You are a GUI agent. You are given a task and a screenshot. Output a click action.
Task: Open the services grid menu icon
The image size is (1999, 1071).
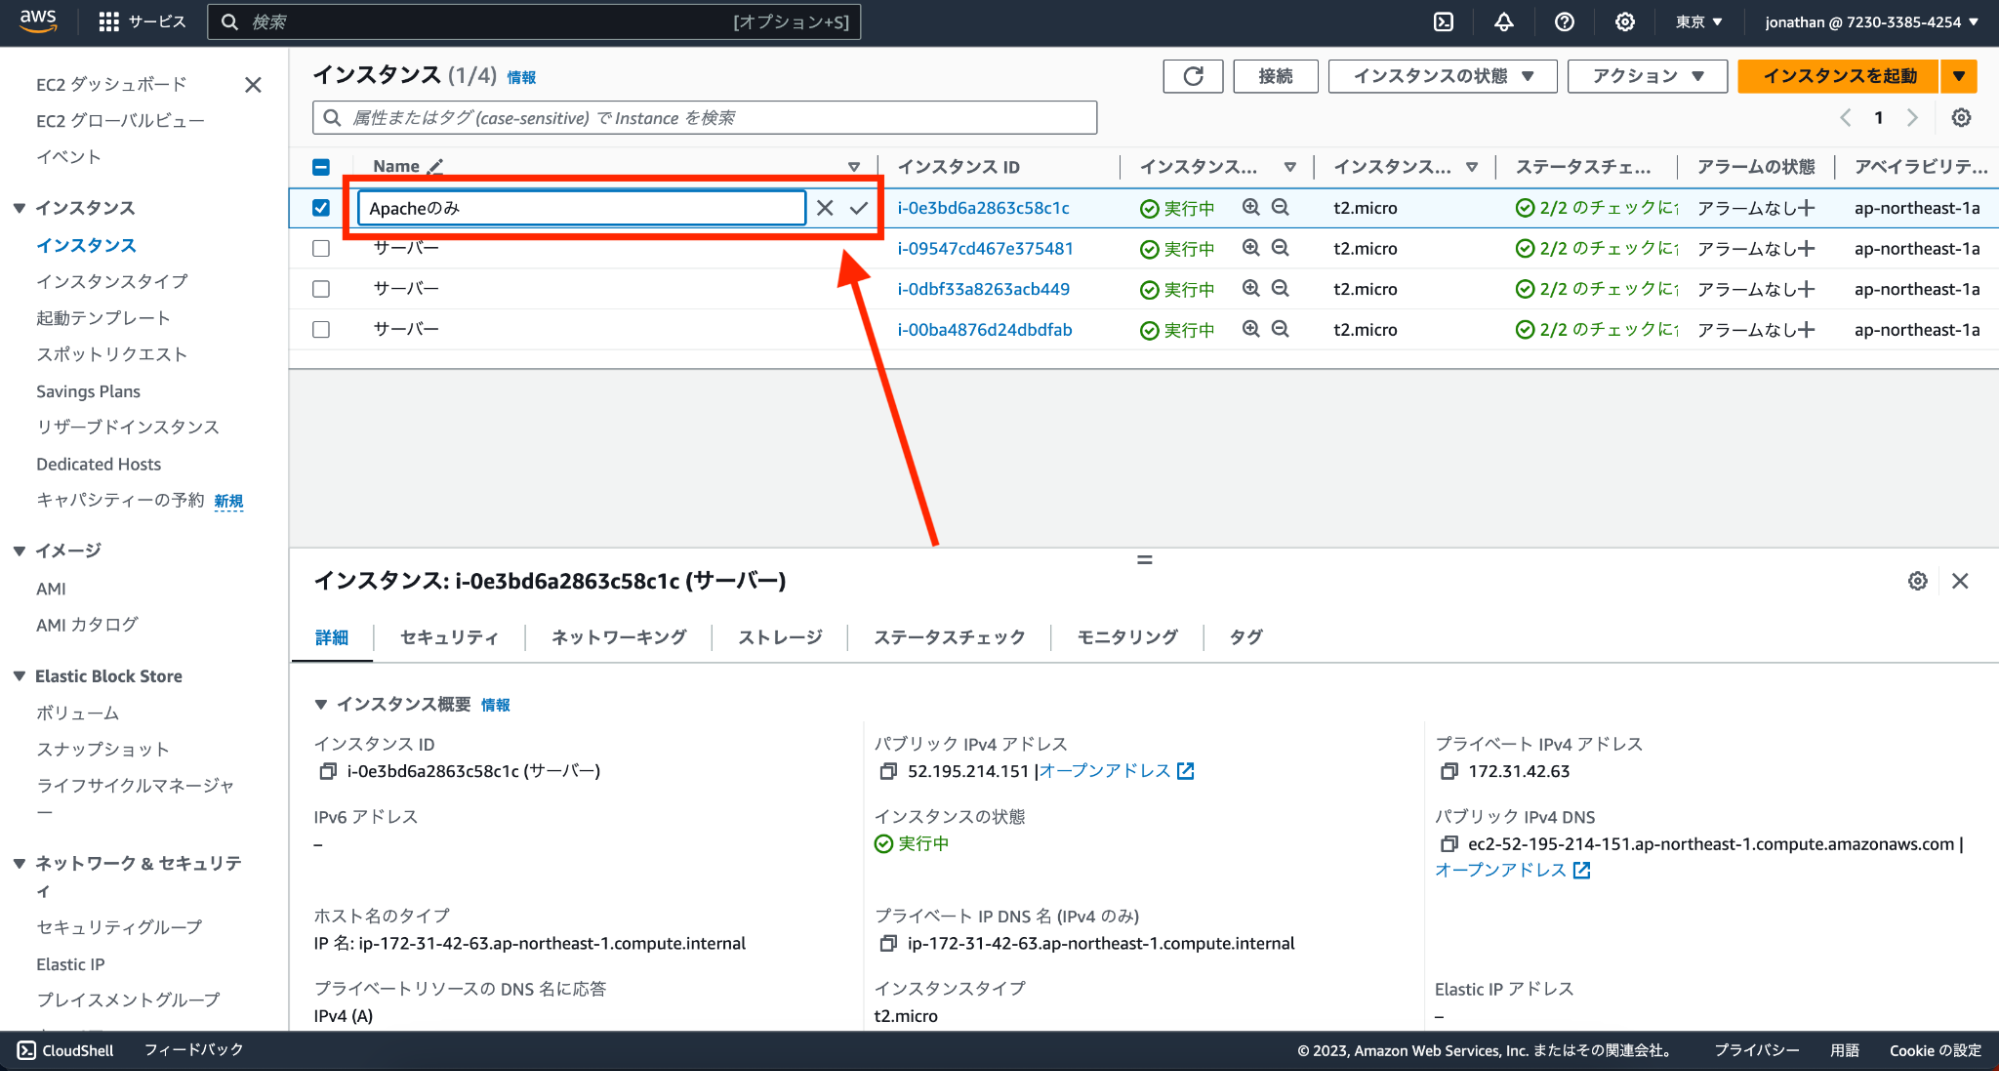109,22
